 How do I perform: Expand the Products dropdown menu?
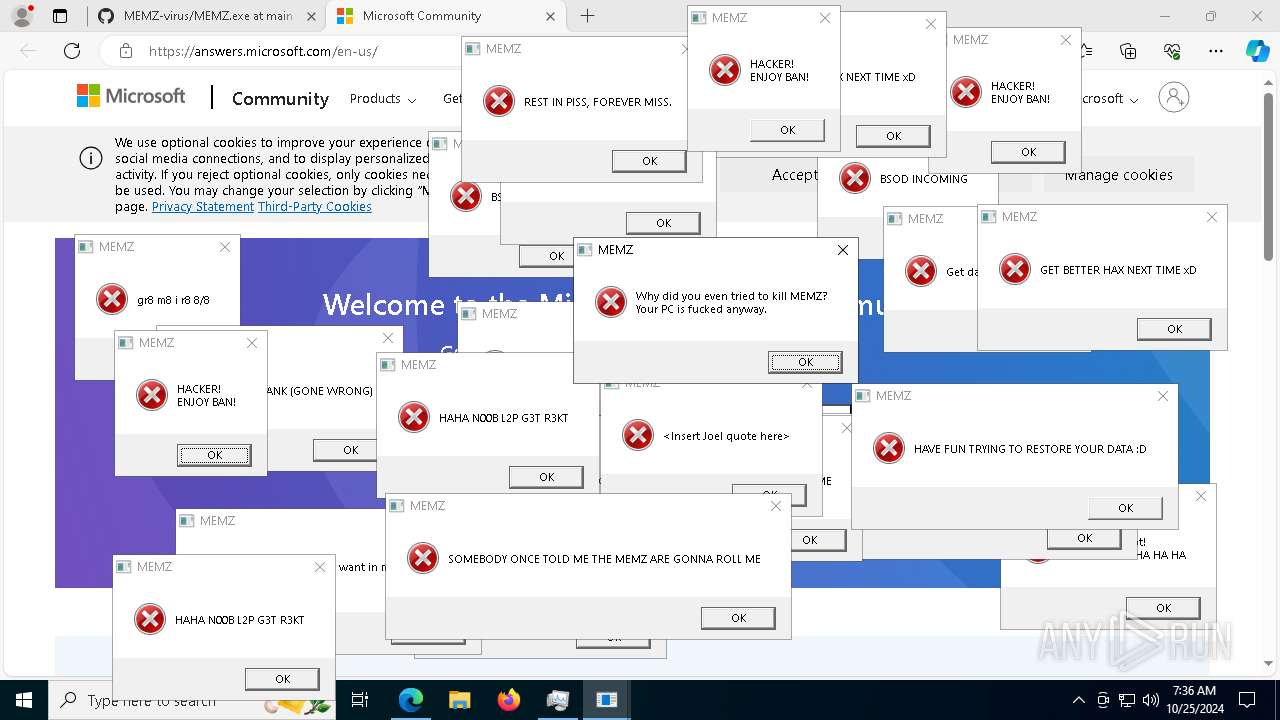[382, 98]
